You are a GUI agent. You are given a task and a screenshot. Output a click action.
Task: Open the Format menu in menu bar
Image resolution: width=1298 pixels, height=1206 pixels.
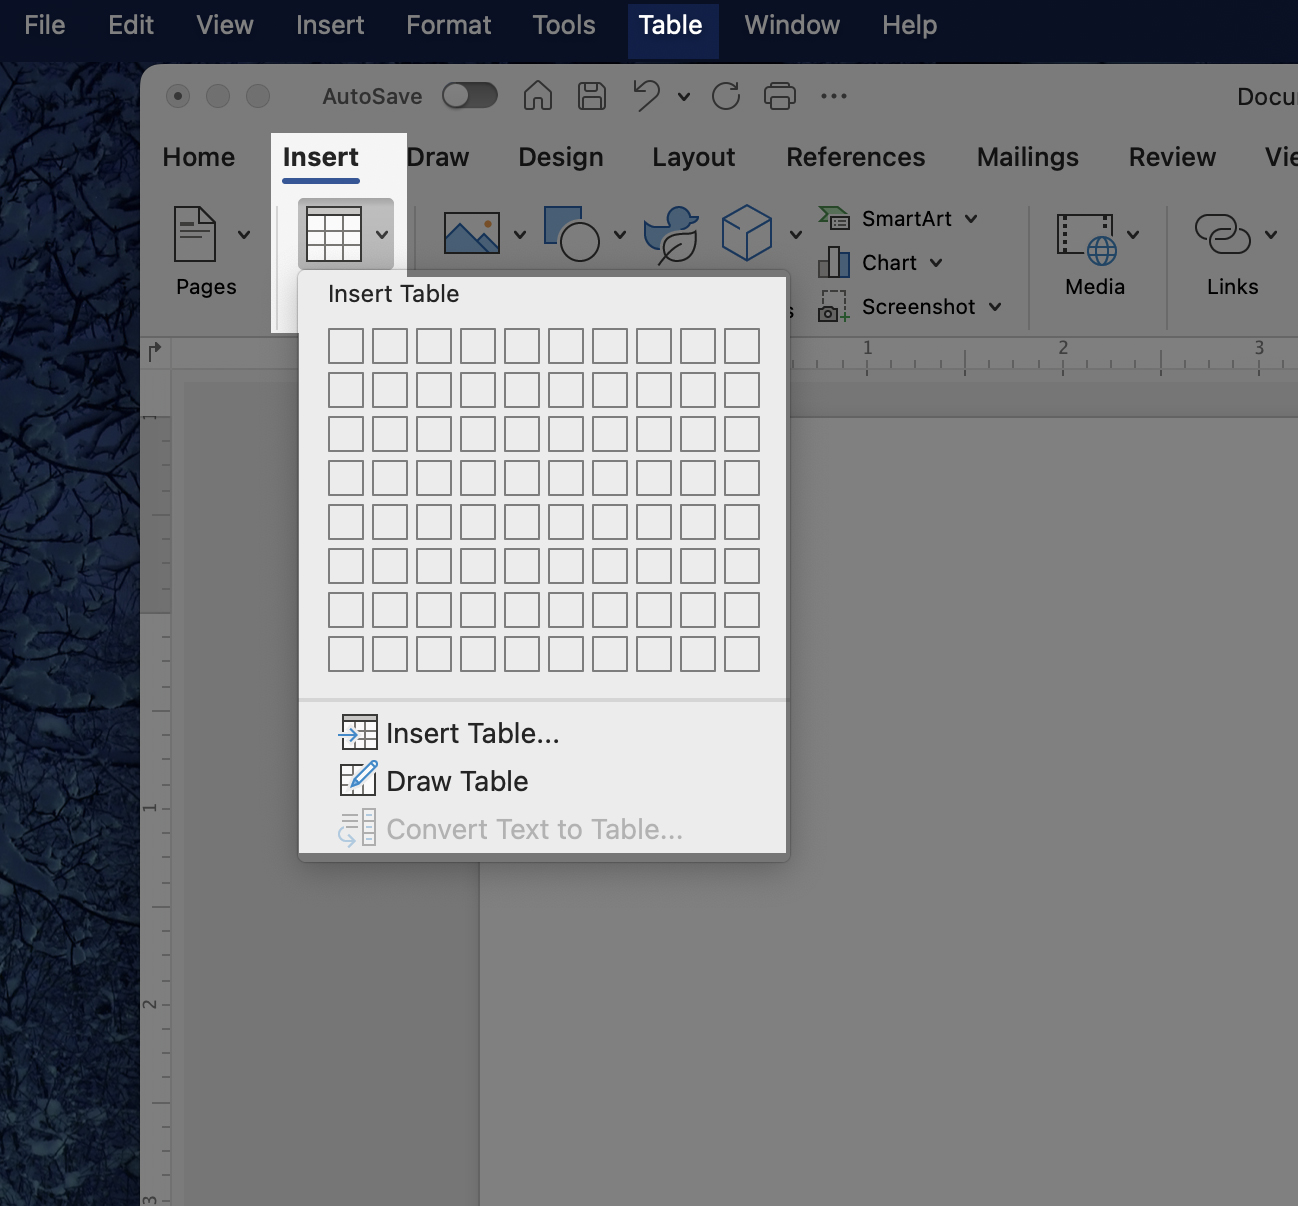coord(448,25)
